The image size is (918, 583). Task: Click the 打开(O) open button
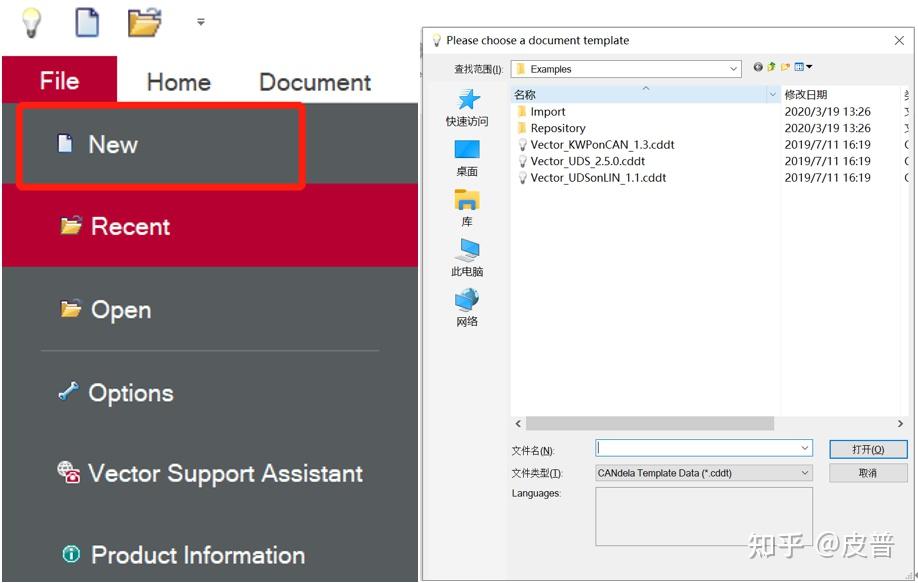(x=868, y=449)
